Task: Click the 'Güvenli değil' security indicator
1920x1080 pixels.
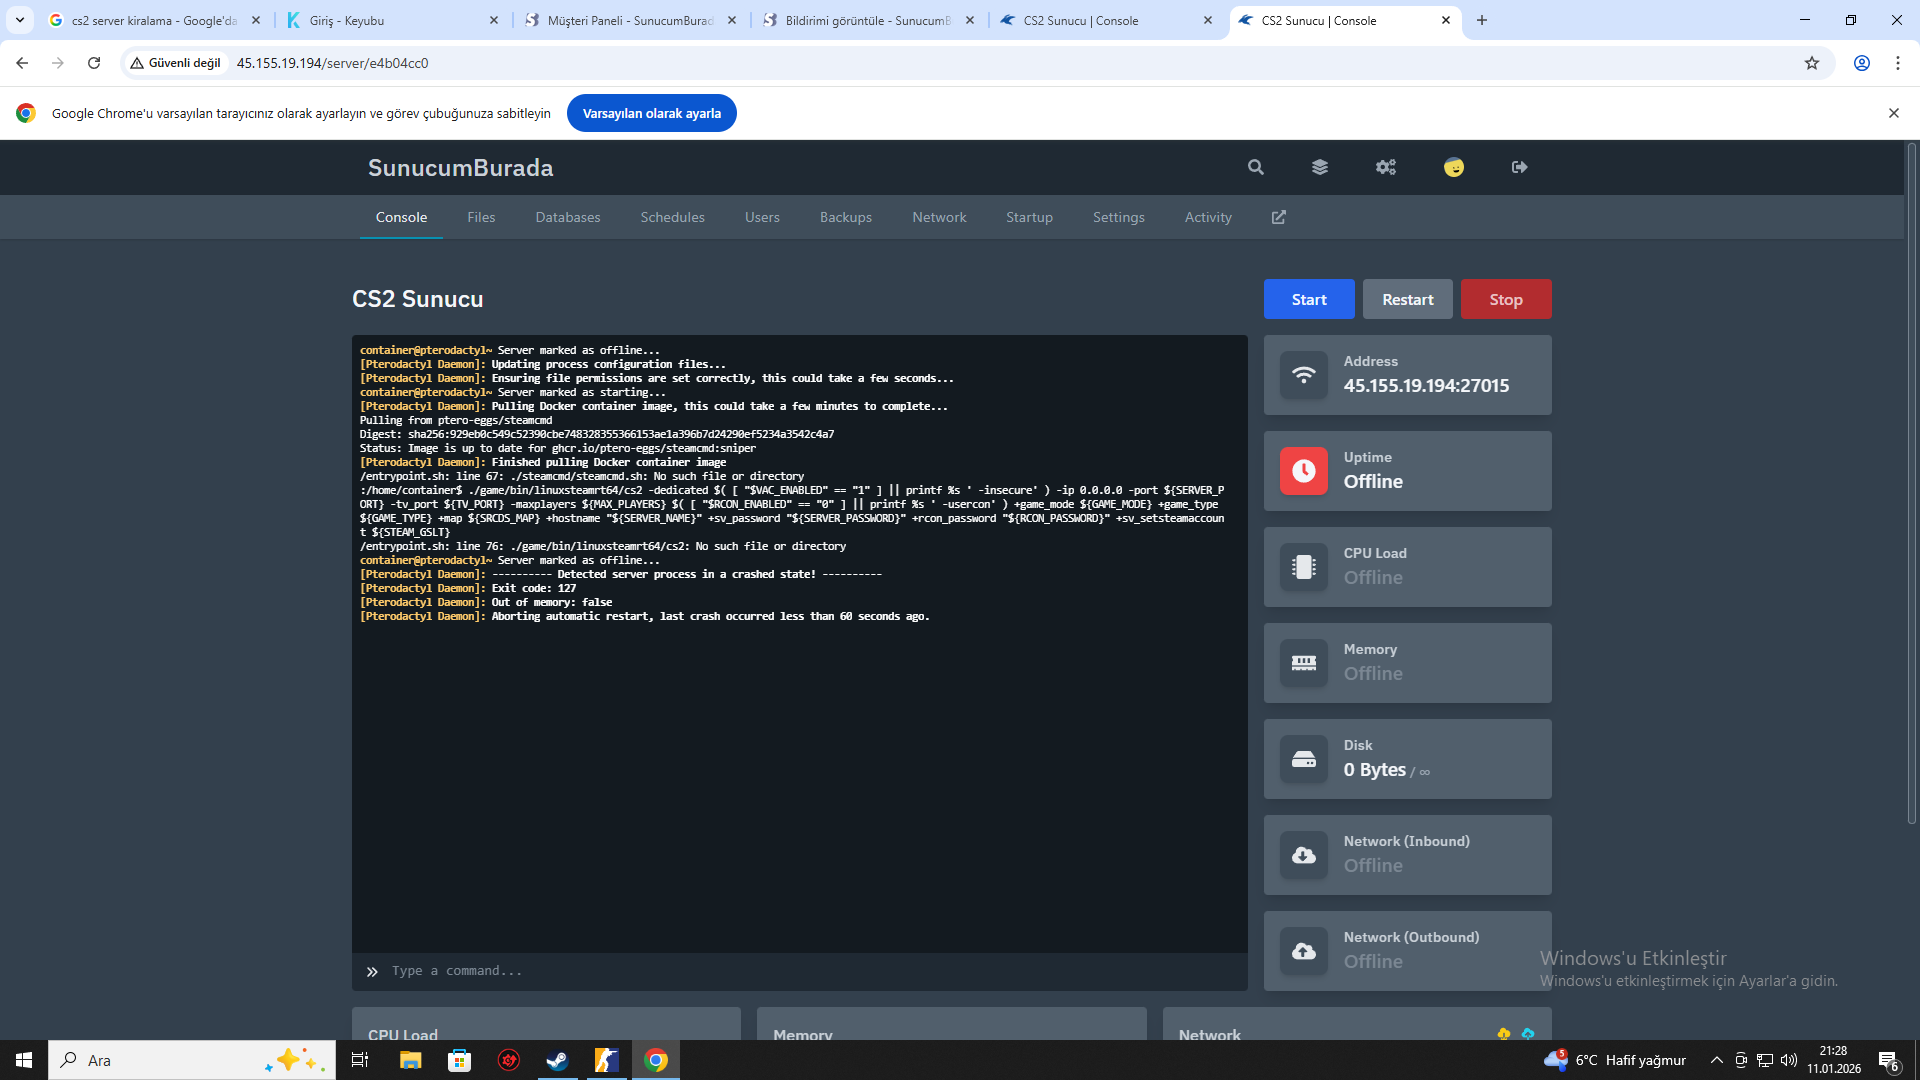Action: pos(176,63)
